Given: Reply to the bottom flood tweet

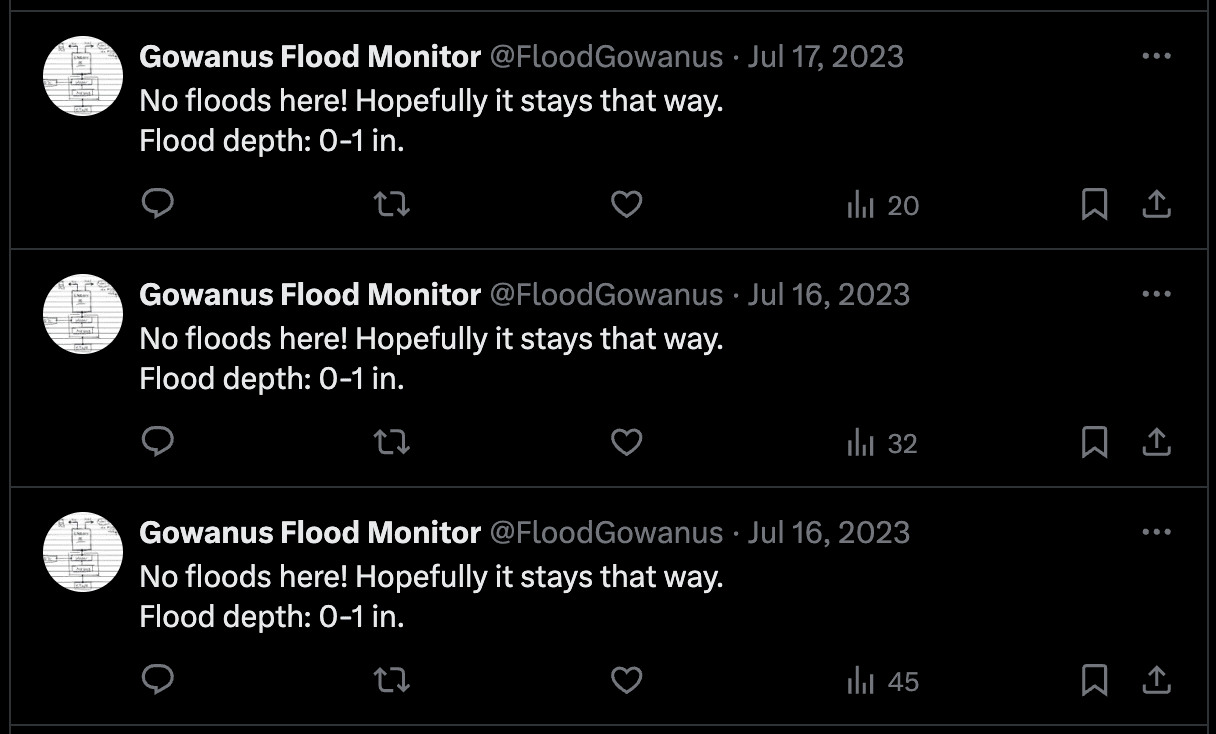Looking at the screenshot, I should point(157,680).
